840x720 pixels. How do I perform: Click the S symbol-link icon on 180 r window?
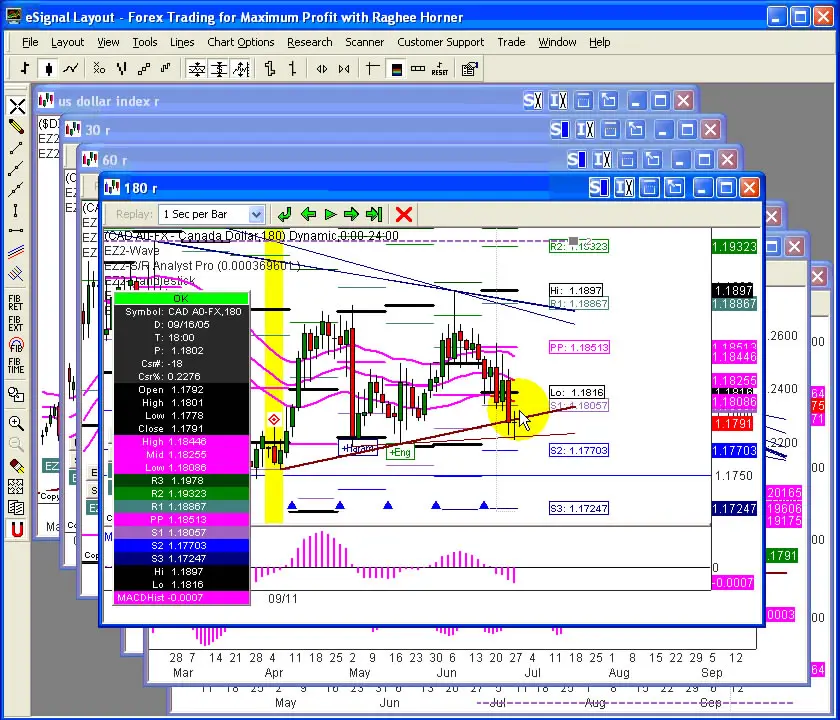pos(598,188)
